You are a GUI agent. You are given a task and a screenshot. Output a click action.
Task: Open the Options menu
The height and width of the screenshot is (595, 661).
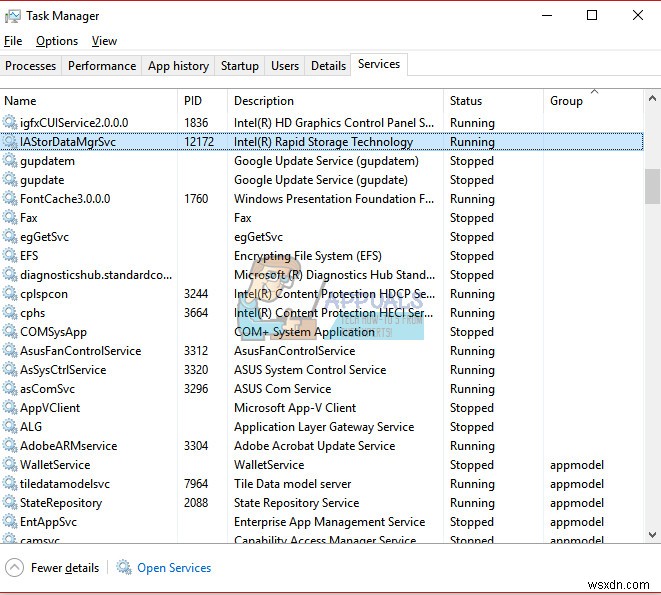tap(57, 41)
